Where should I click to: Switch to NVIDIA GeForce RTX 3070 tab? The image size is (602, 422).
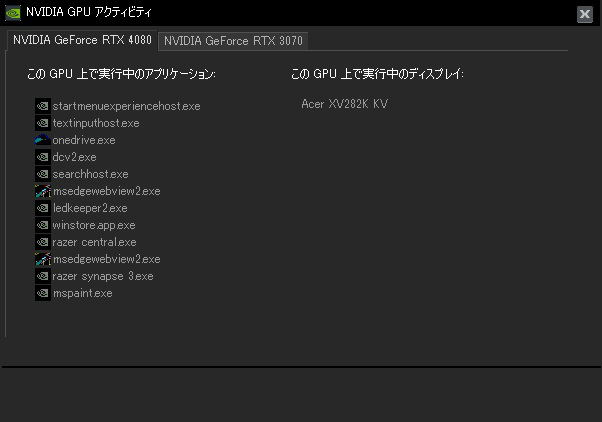(x=233, y=41)
